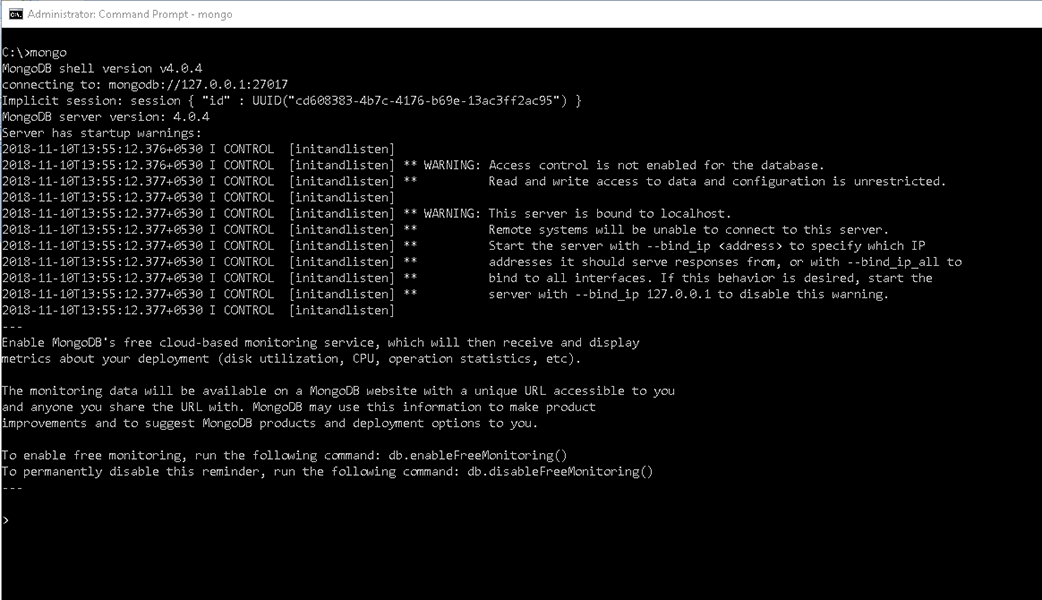Viewport: 1042px width, 600px height.
Task: Click 'Enable MongoDB's free cloud-based monitoring service' line
Action: (x=320, y=343)
